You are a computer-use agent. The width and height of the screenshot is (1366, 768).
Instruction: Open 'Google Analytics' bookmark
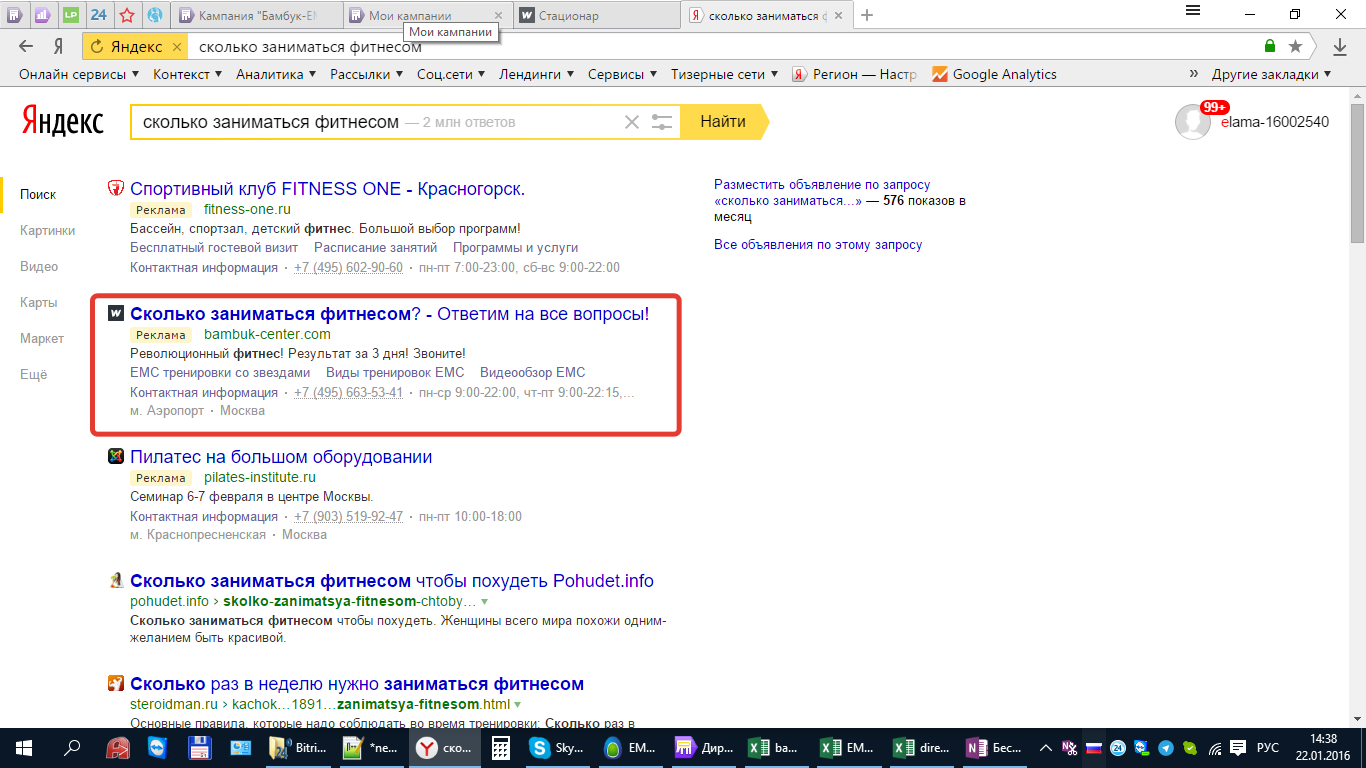point(994,74)
